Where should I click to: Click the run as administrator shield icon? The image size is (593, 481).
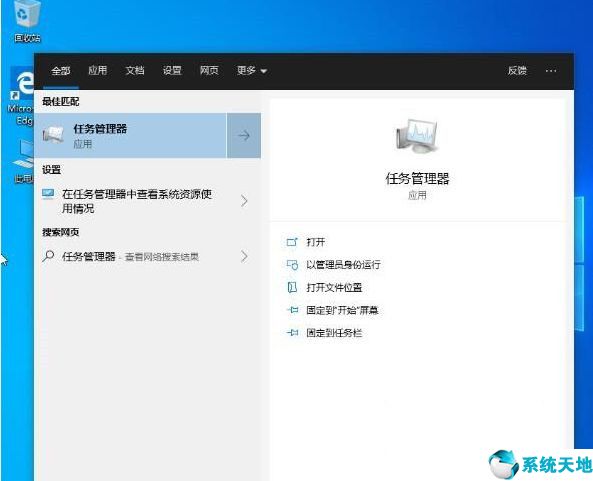(292, 265)
